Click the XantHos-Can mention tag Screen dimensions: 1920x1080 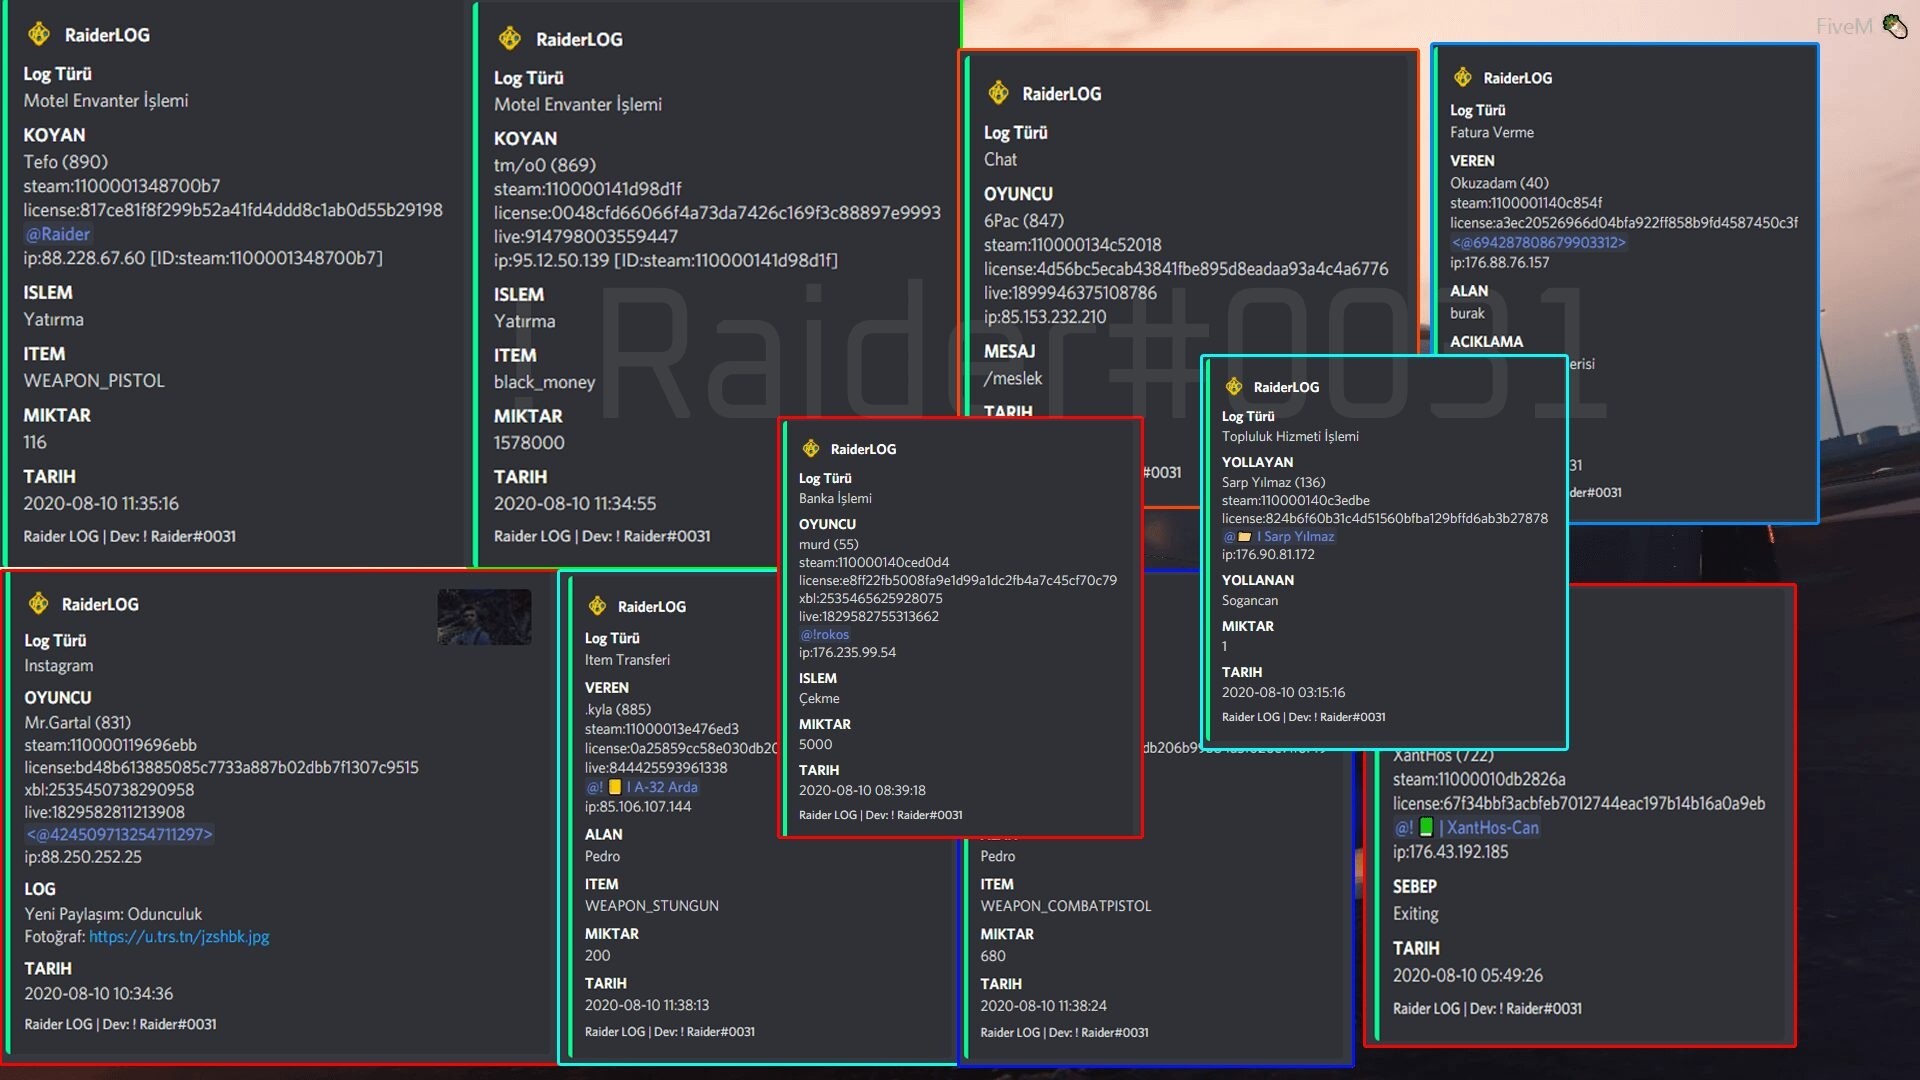(x=1466, y=828)
